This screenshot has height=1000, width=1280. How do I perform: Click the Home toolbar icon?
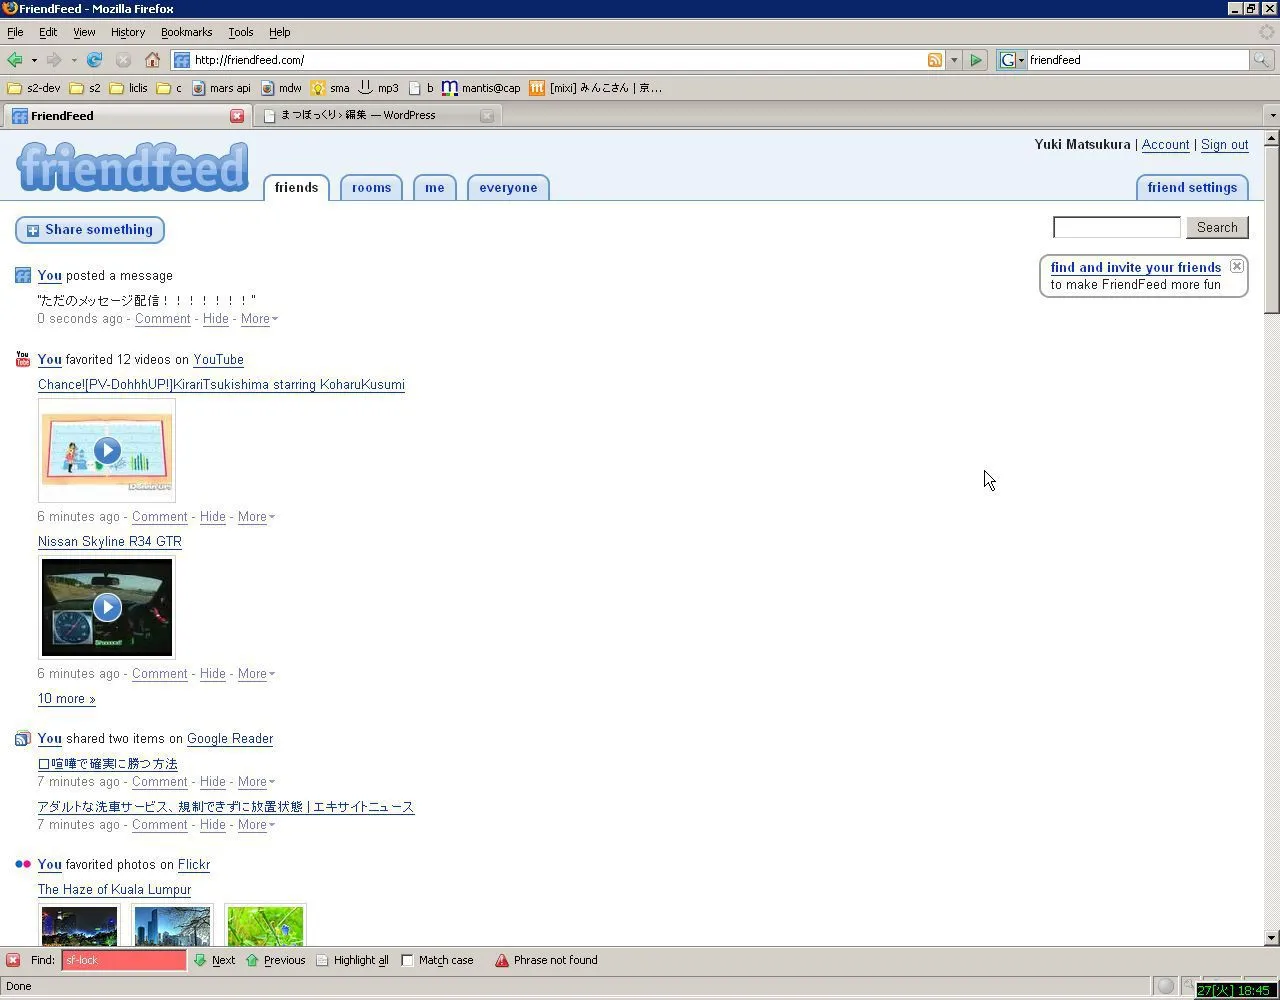pos(152,60)
